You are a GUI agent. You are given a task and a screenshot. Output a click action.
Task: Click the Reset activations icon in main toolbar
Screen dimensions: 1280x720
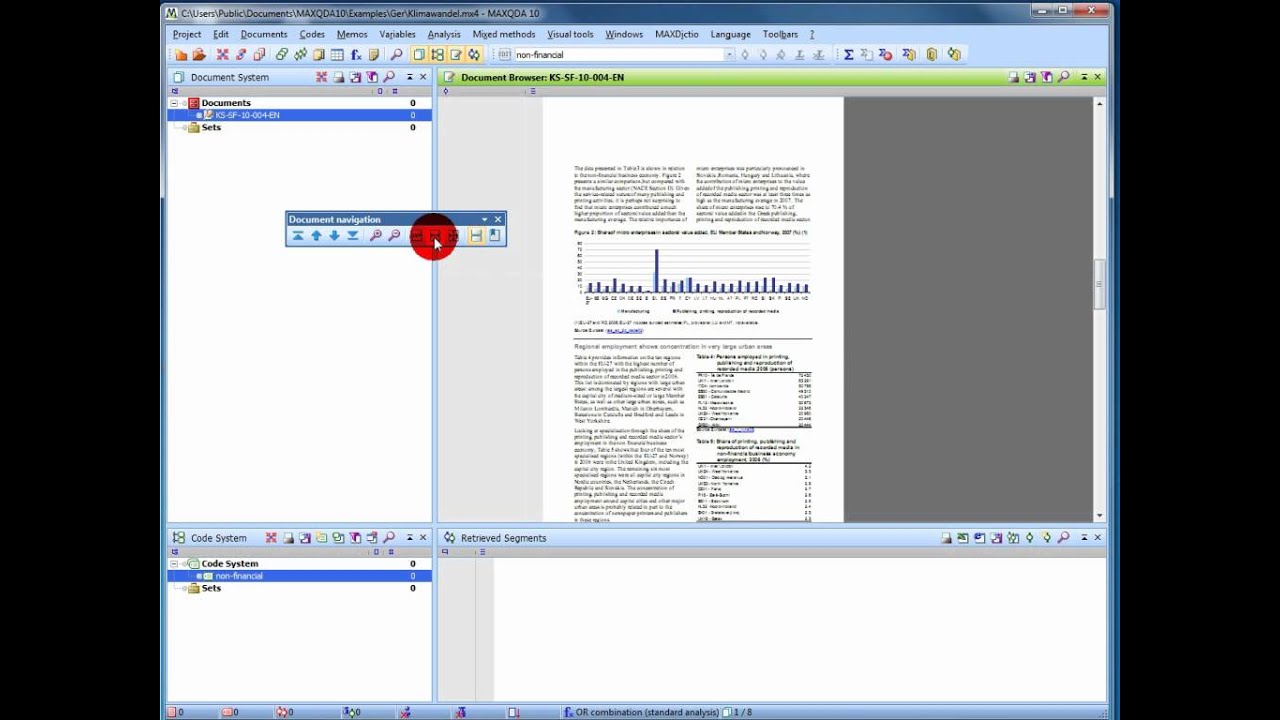(x=222, y=55)
